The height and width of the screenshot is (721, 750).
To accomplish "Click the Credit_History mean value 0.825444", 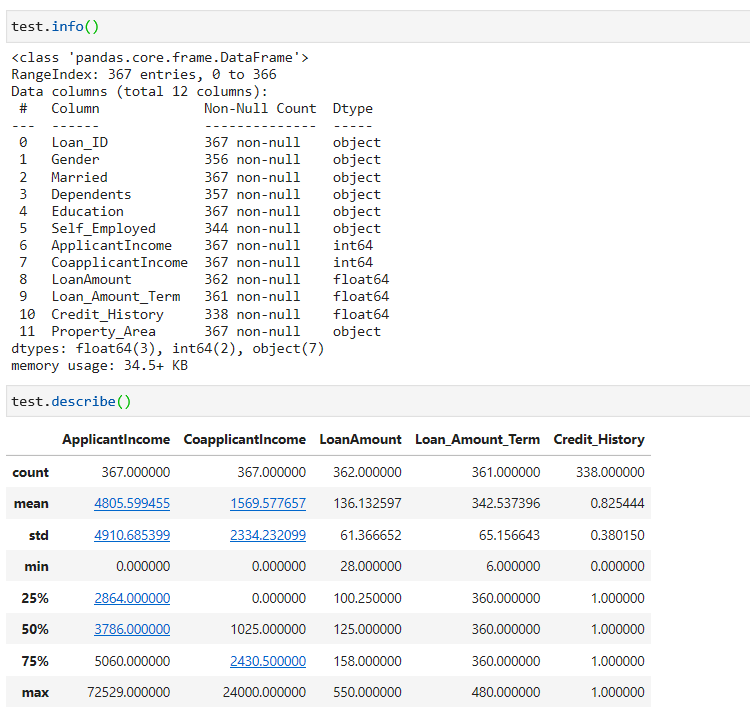I will [617, 503].
